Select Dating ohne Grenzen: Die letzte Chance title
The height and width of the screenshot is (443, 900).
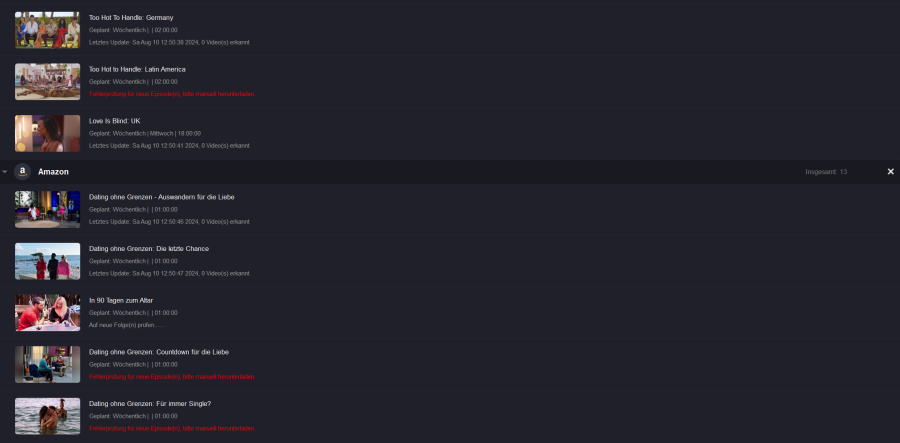coord(149,248)
